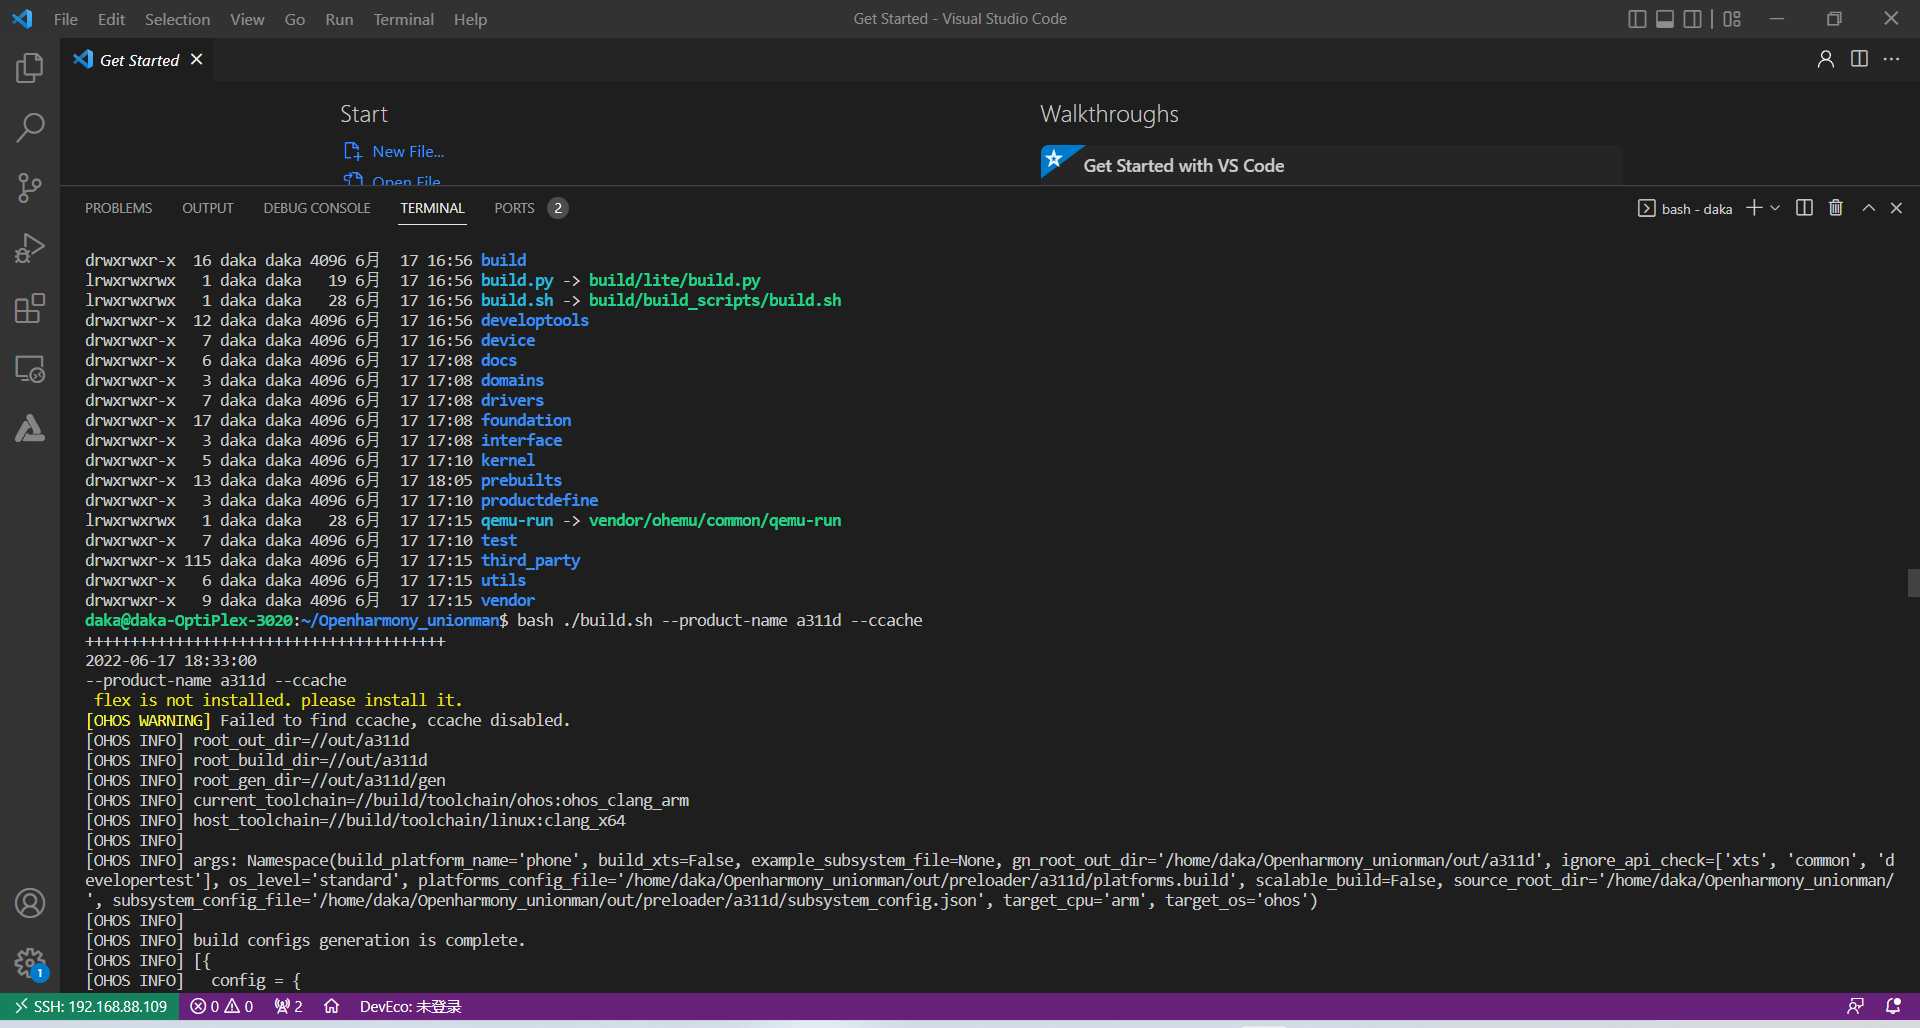
Task: Open Remote Explorer view
Action: [30, 369]
